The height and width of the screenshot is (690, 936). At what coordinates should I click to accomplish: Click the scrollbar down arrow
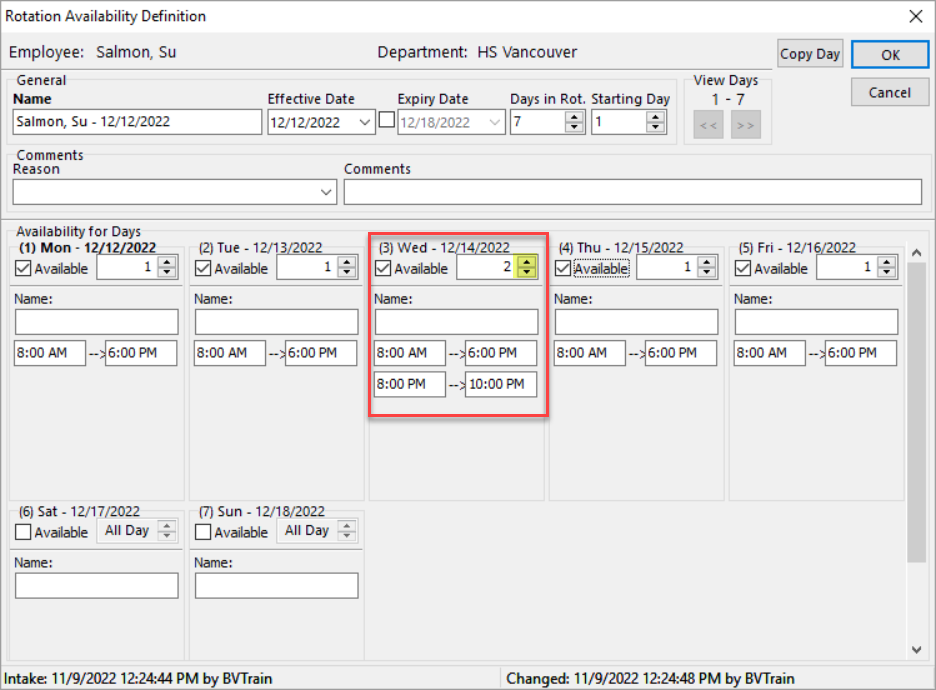pyautogui.click(x=917, y=648)
